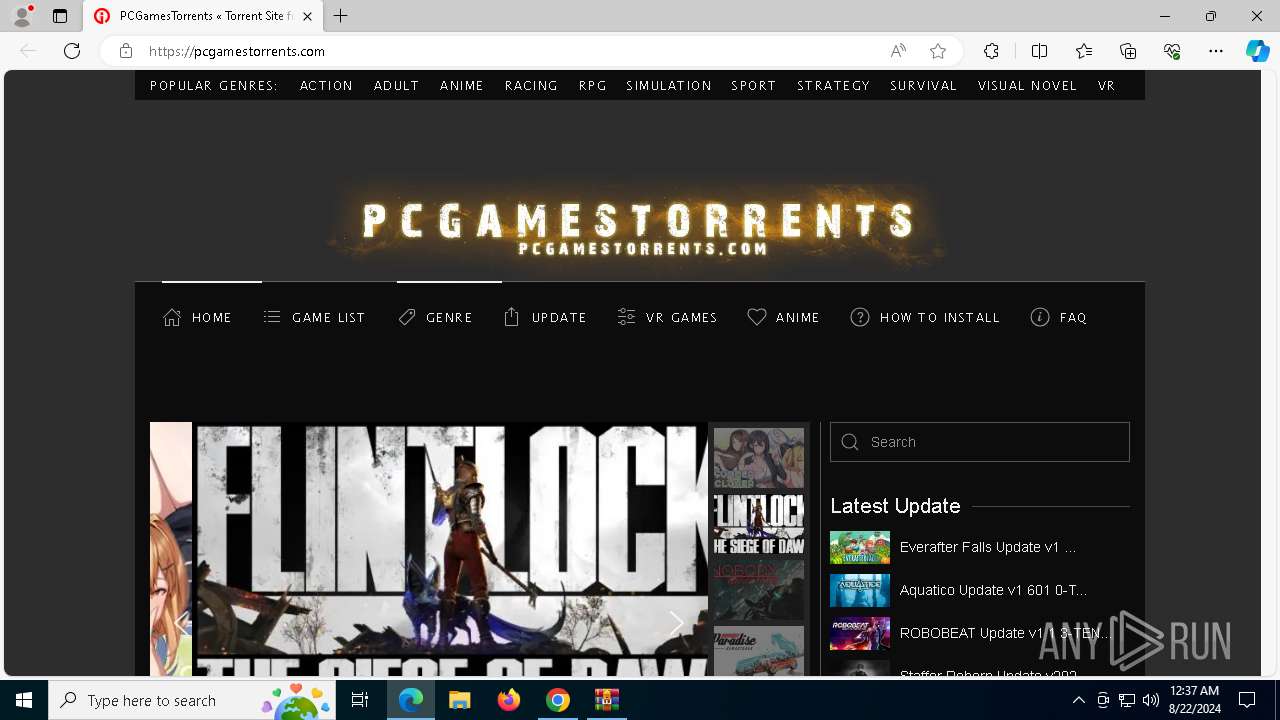
Task: Select the anime girls slider thumbnail
Action: pos(759,458)
